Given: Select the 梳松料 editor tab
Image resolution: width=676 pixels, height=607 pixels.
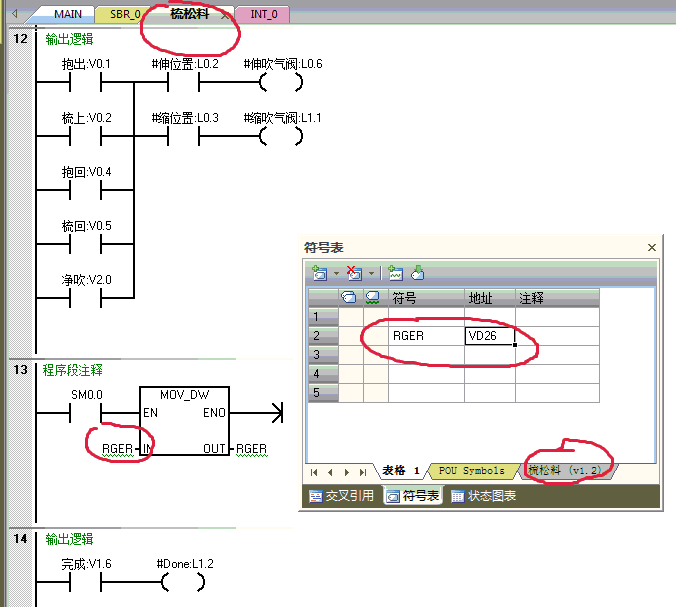Looking at the screenshot, I should [189, 14].
